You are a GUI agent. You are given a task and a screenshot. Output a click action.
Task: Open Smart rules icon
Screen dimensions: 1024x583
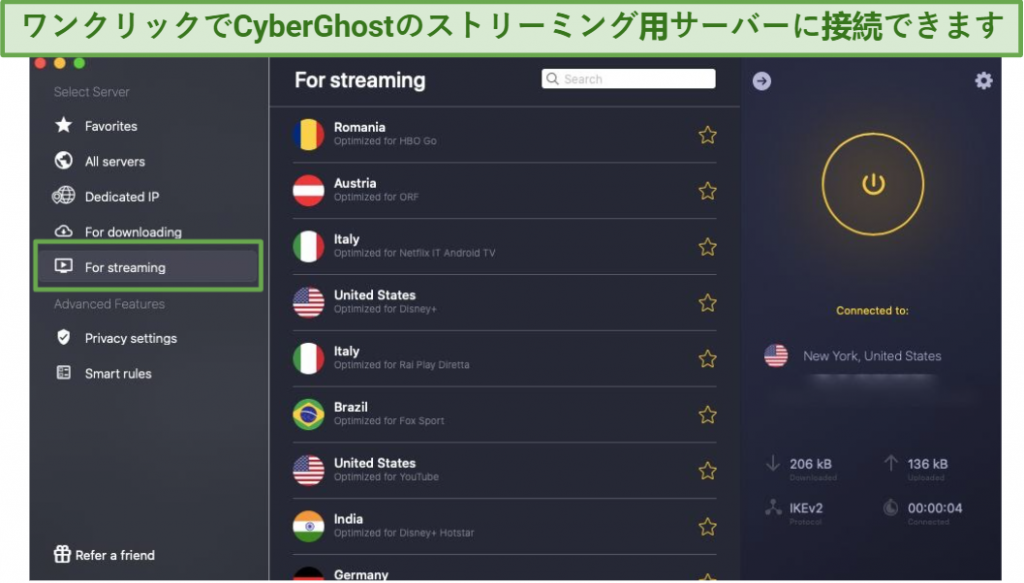tap(63, 373)
